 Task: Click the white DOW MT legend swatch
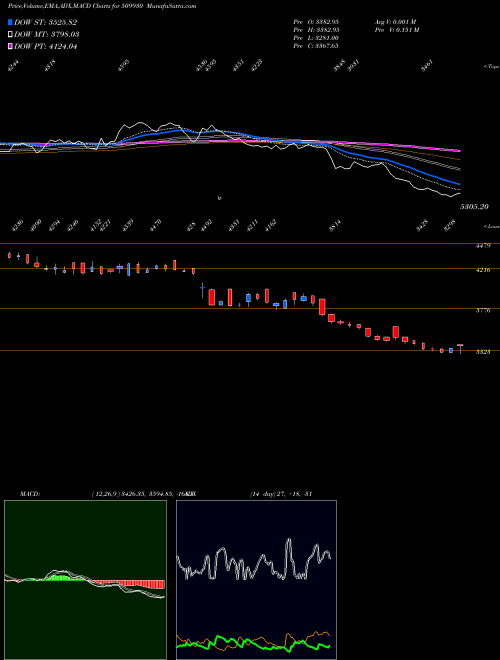10,34
